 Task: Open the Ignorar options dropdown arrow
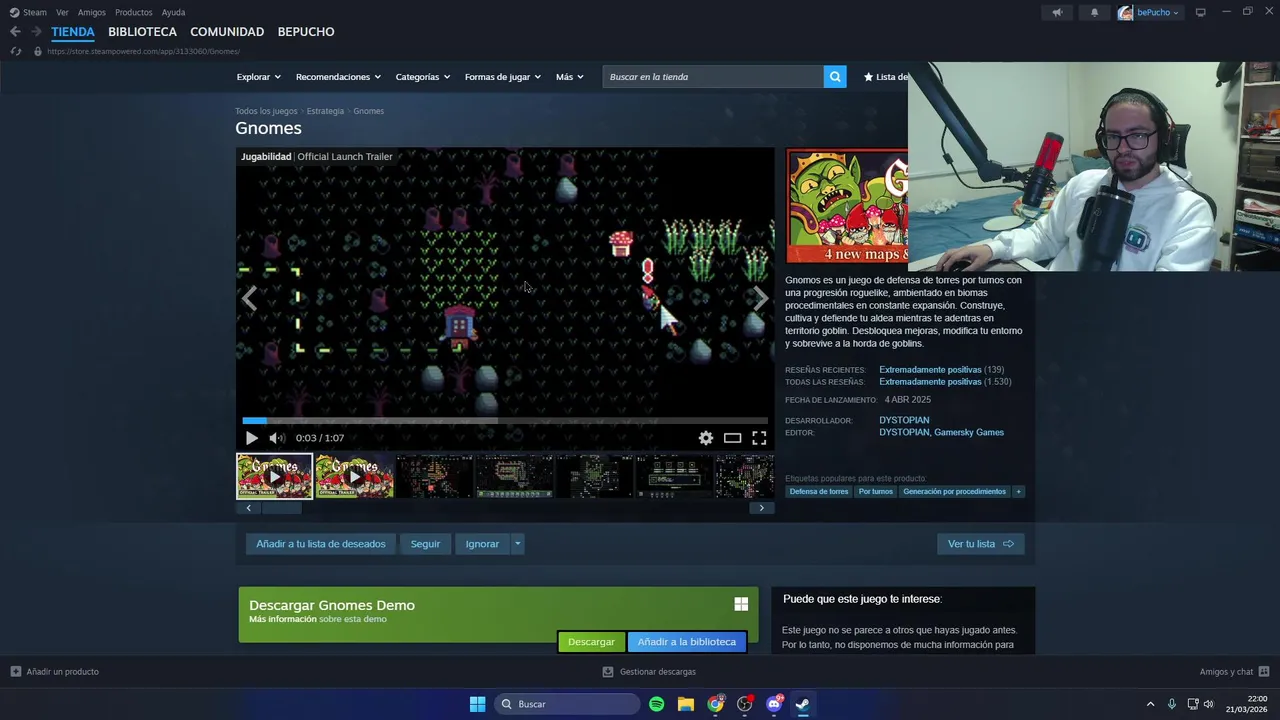point(517,544)
